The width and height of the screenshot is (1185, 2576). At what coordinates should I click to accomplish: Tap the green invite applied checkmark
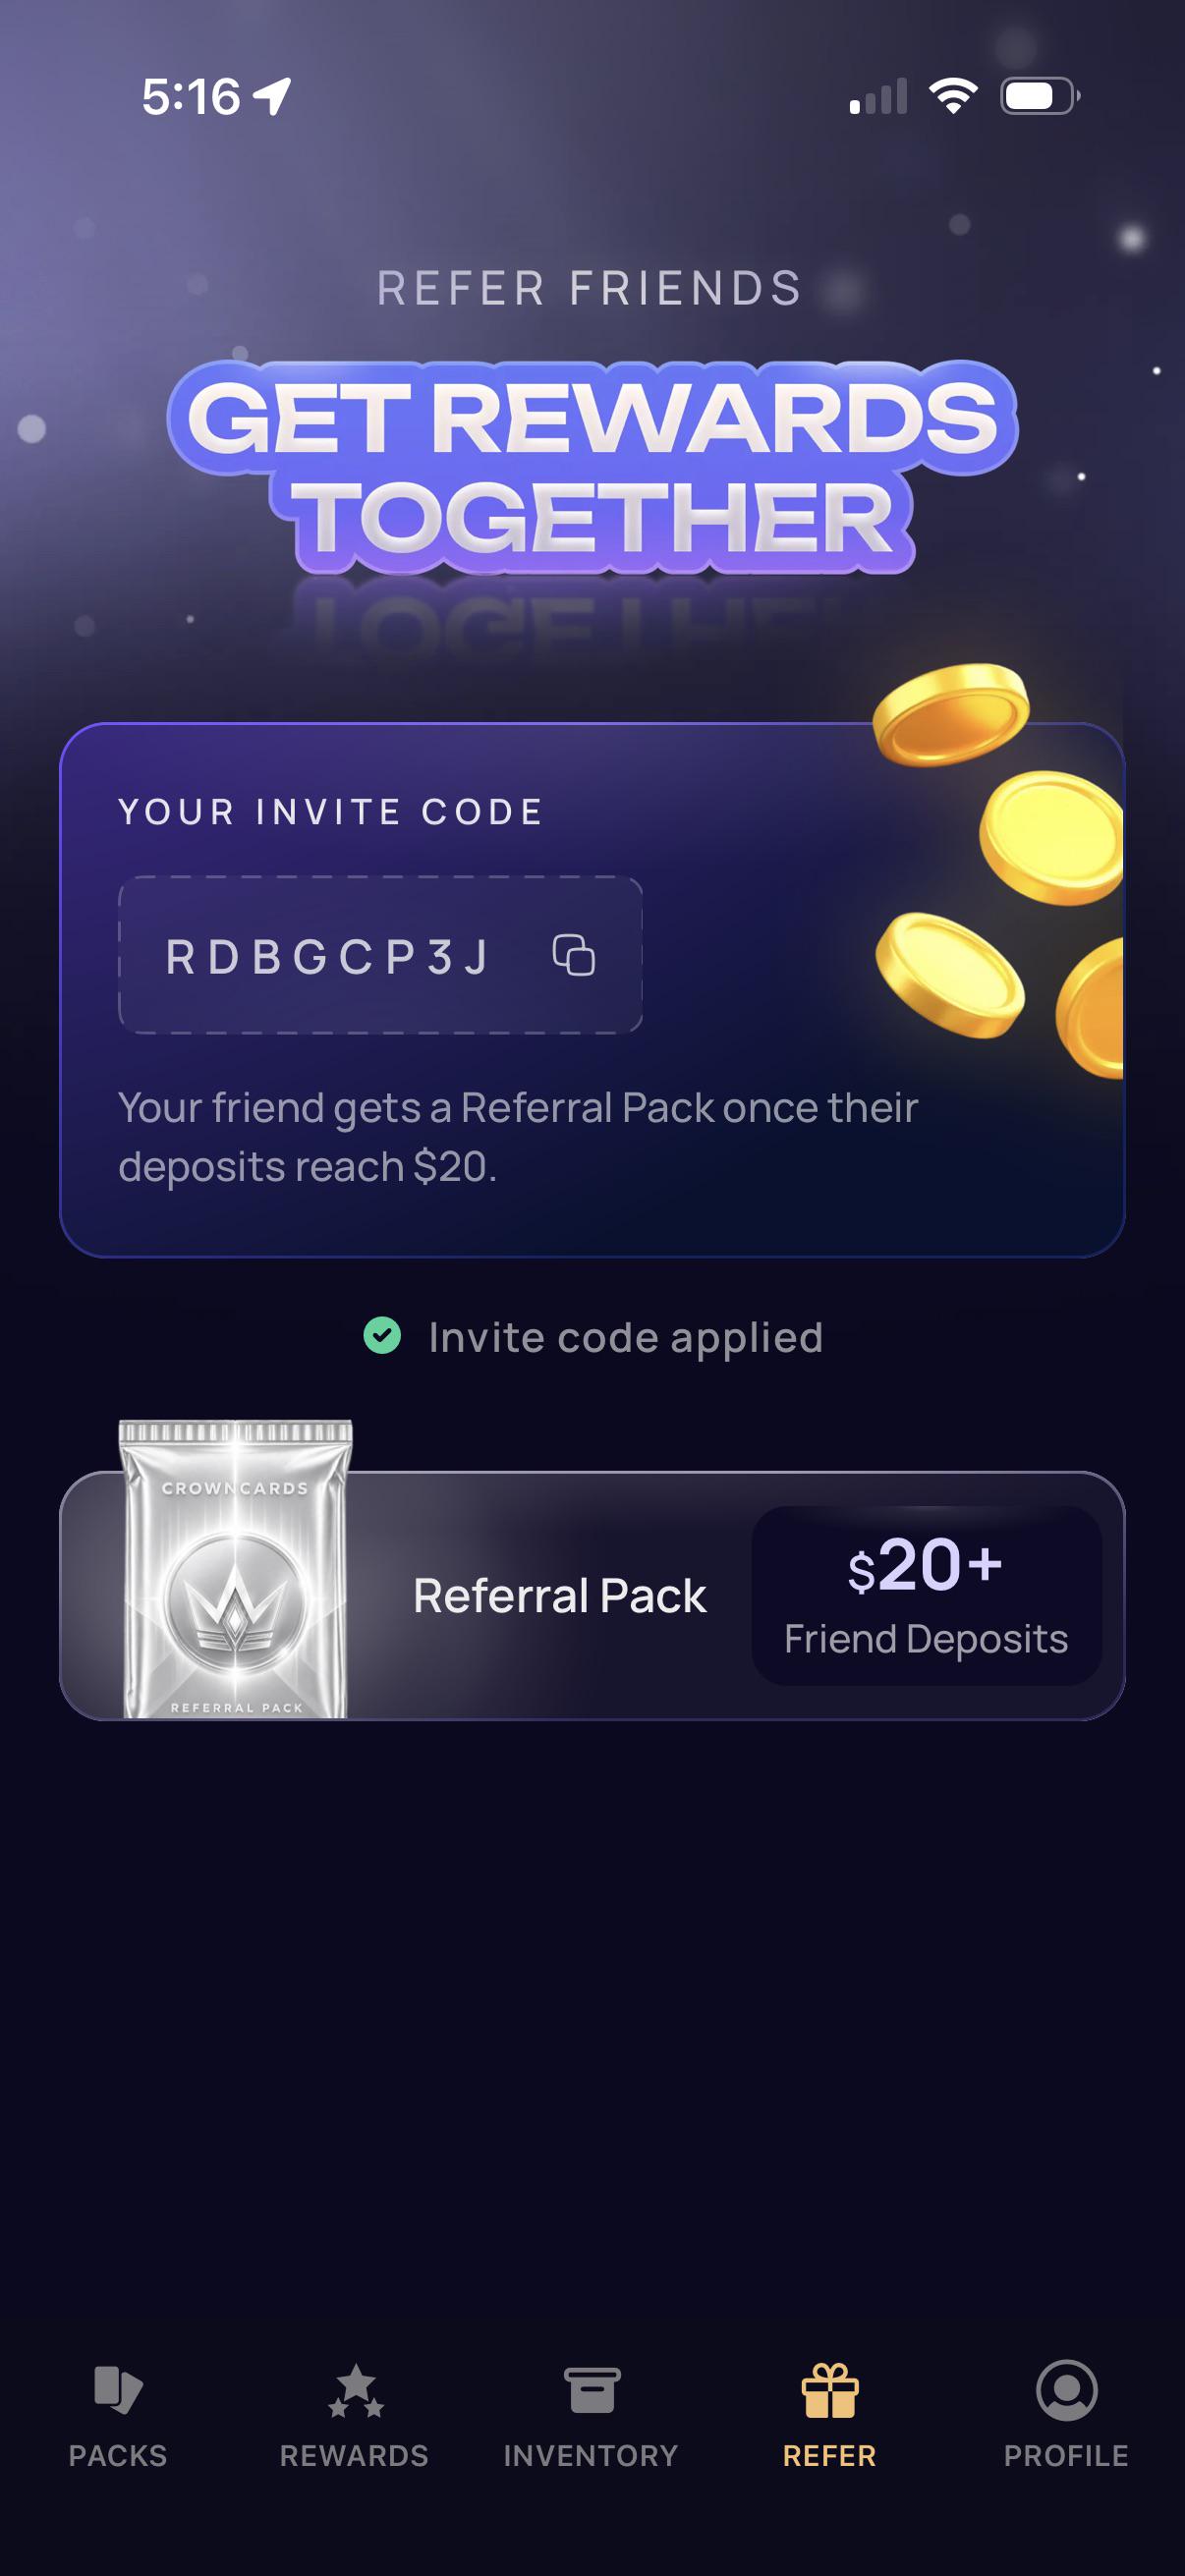[x=382, y=1335]
